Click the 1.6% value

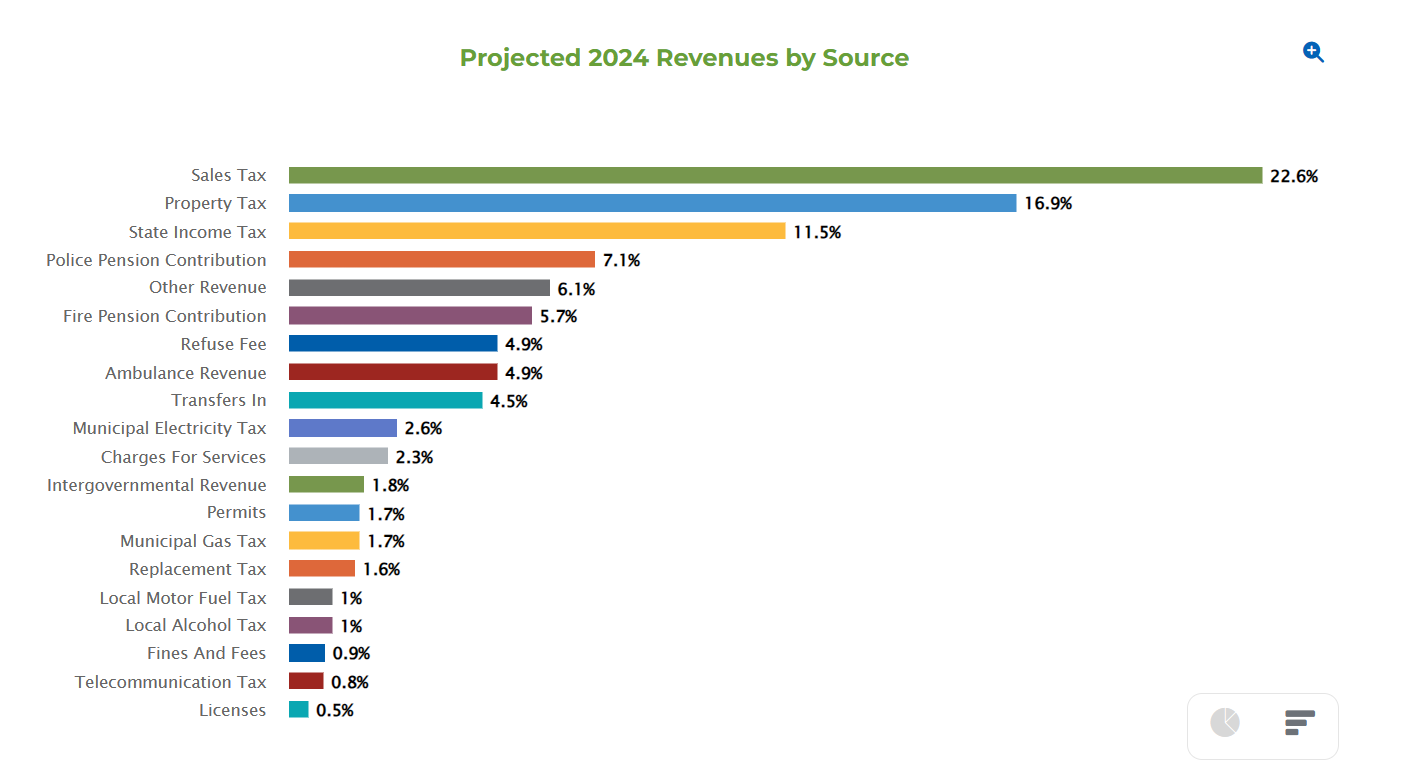[381, 569]
